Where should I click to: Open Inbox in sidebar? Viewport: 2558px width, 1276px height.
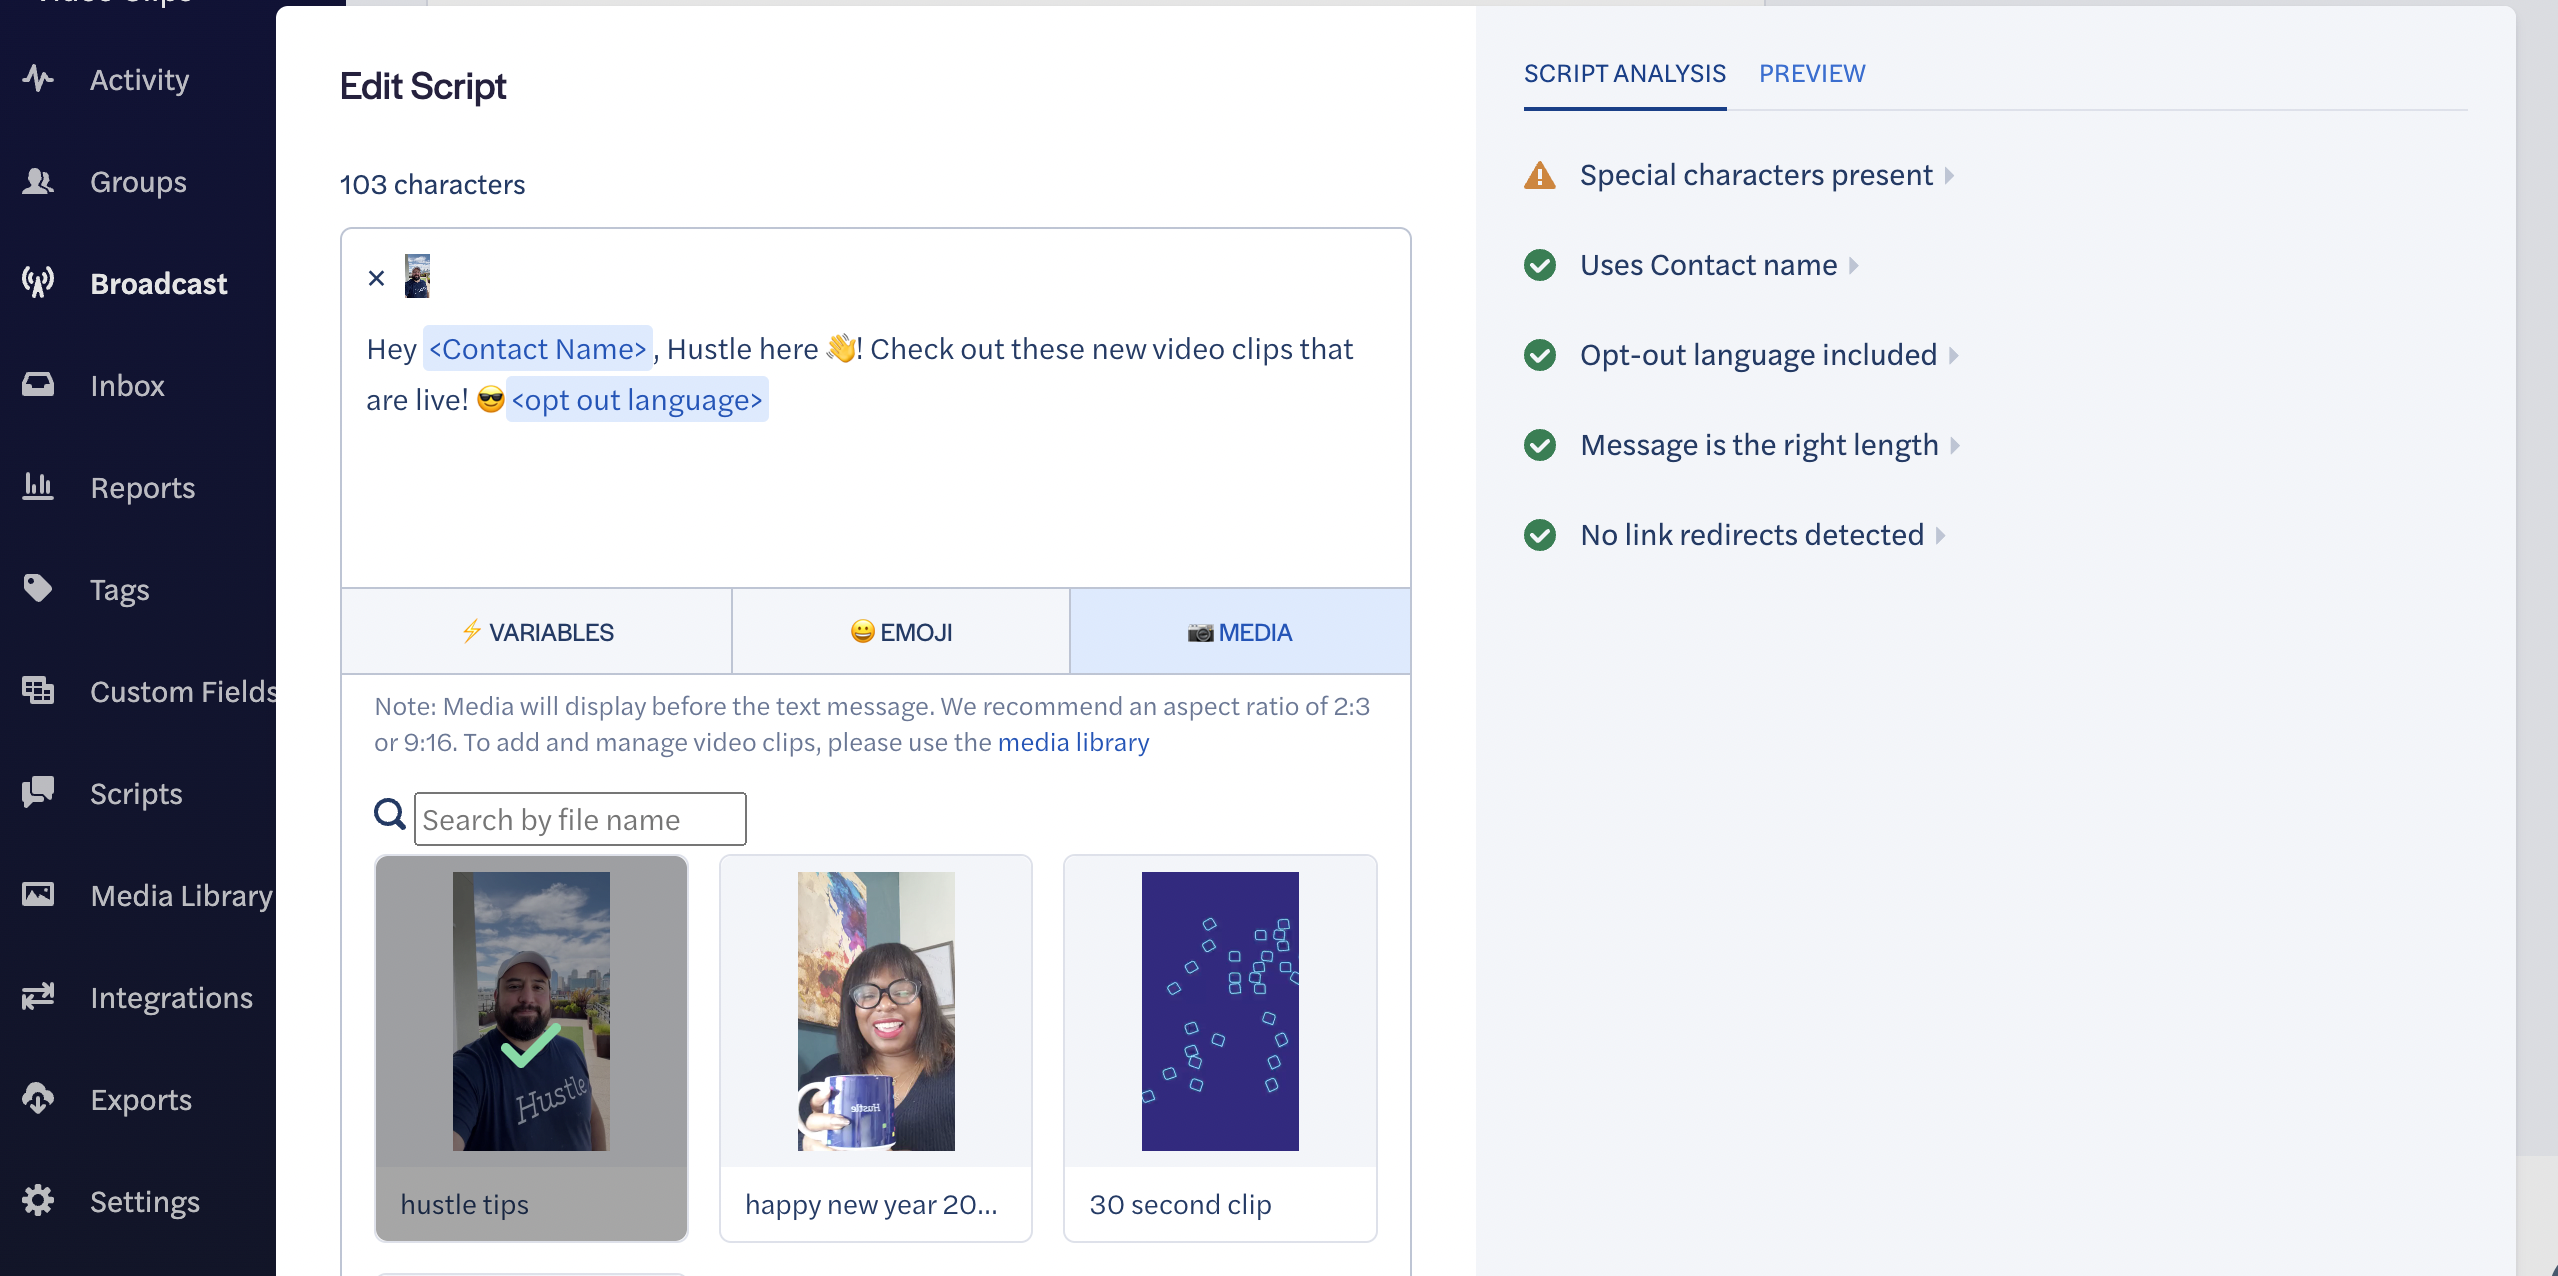point(127,385)
